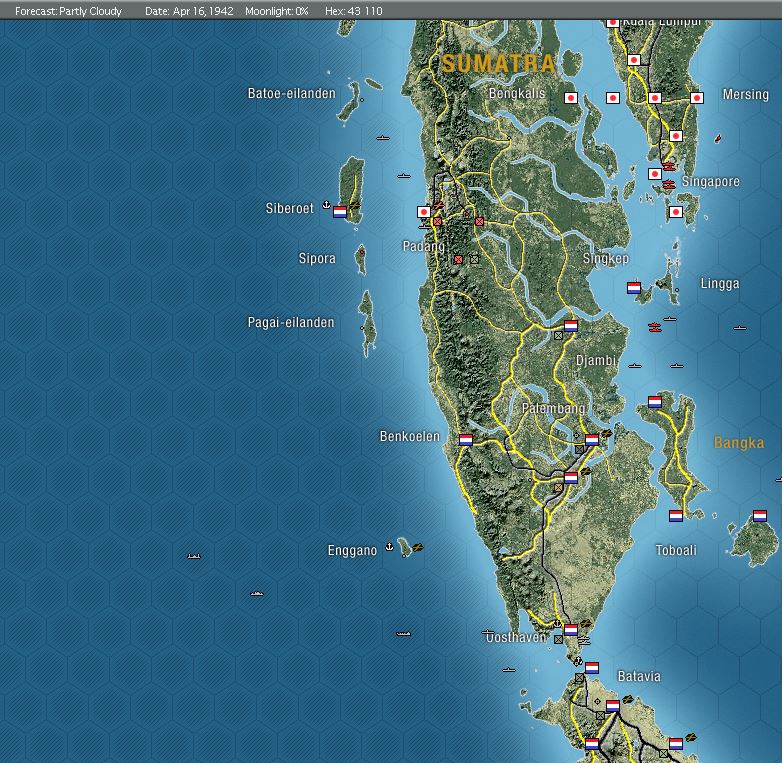This screenshot has height=763, width=782.
Task: Select the ship task force west of Enggano
Action: click(x=194, y=556)
